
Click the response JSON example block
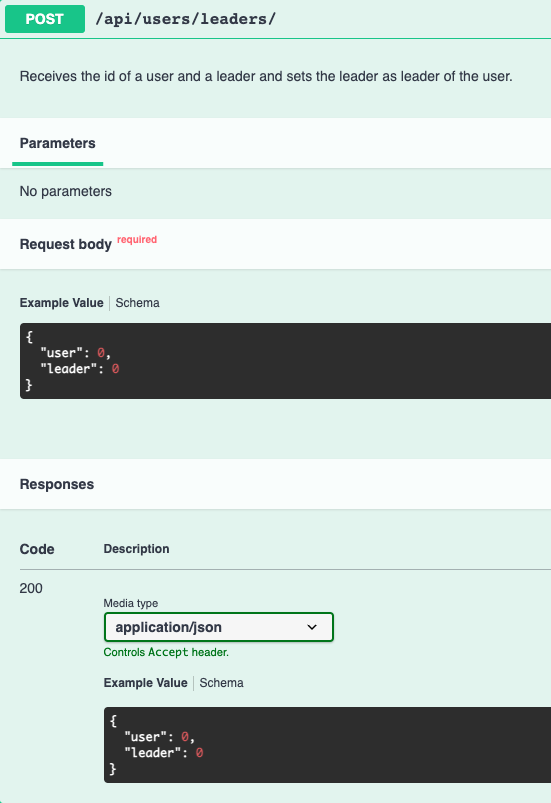coord(327,745)
